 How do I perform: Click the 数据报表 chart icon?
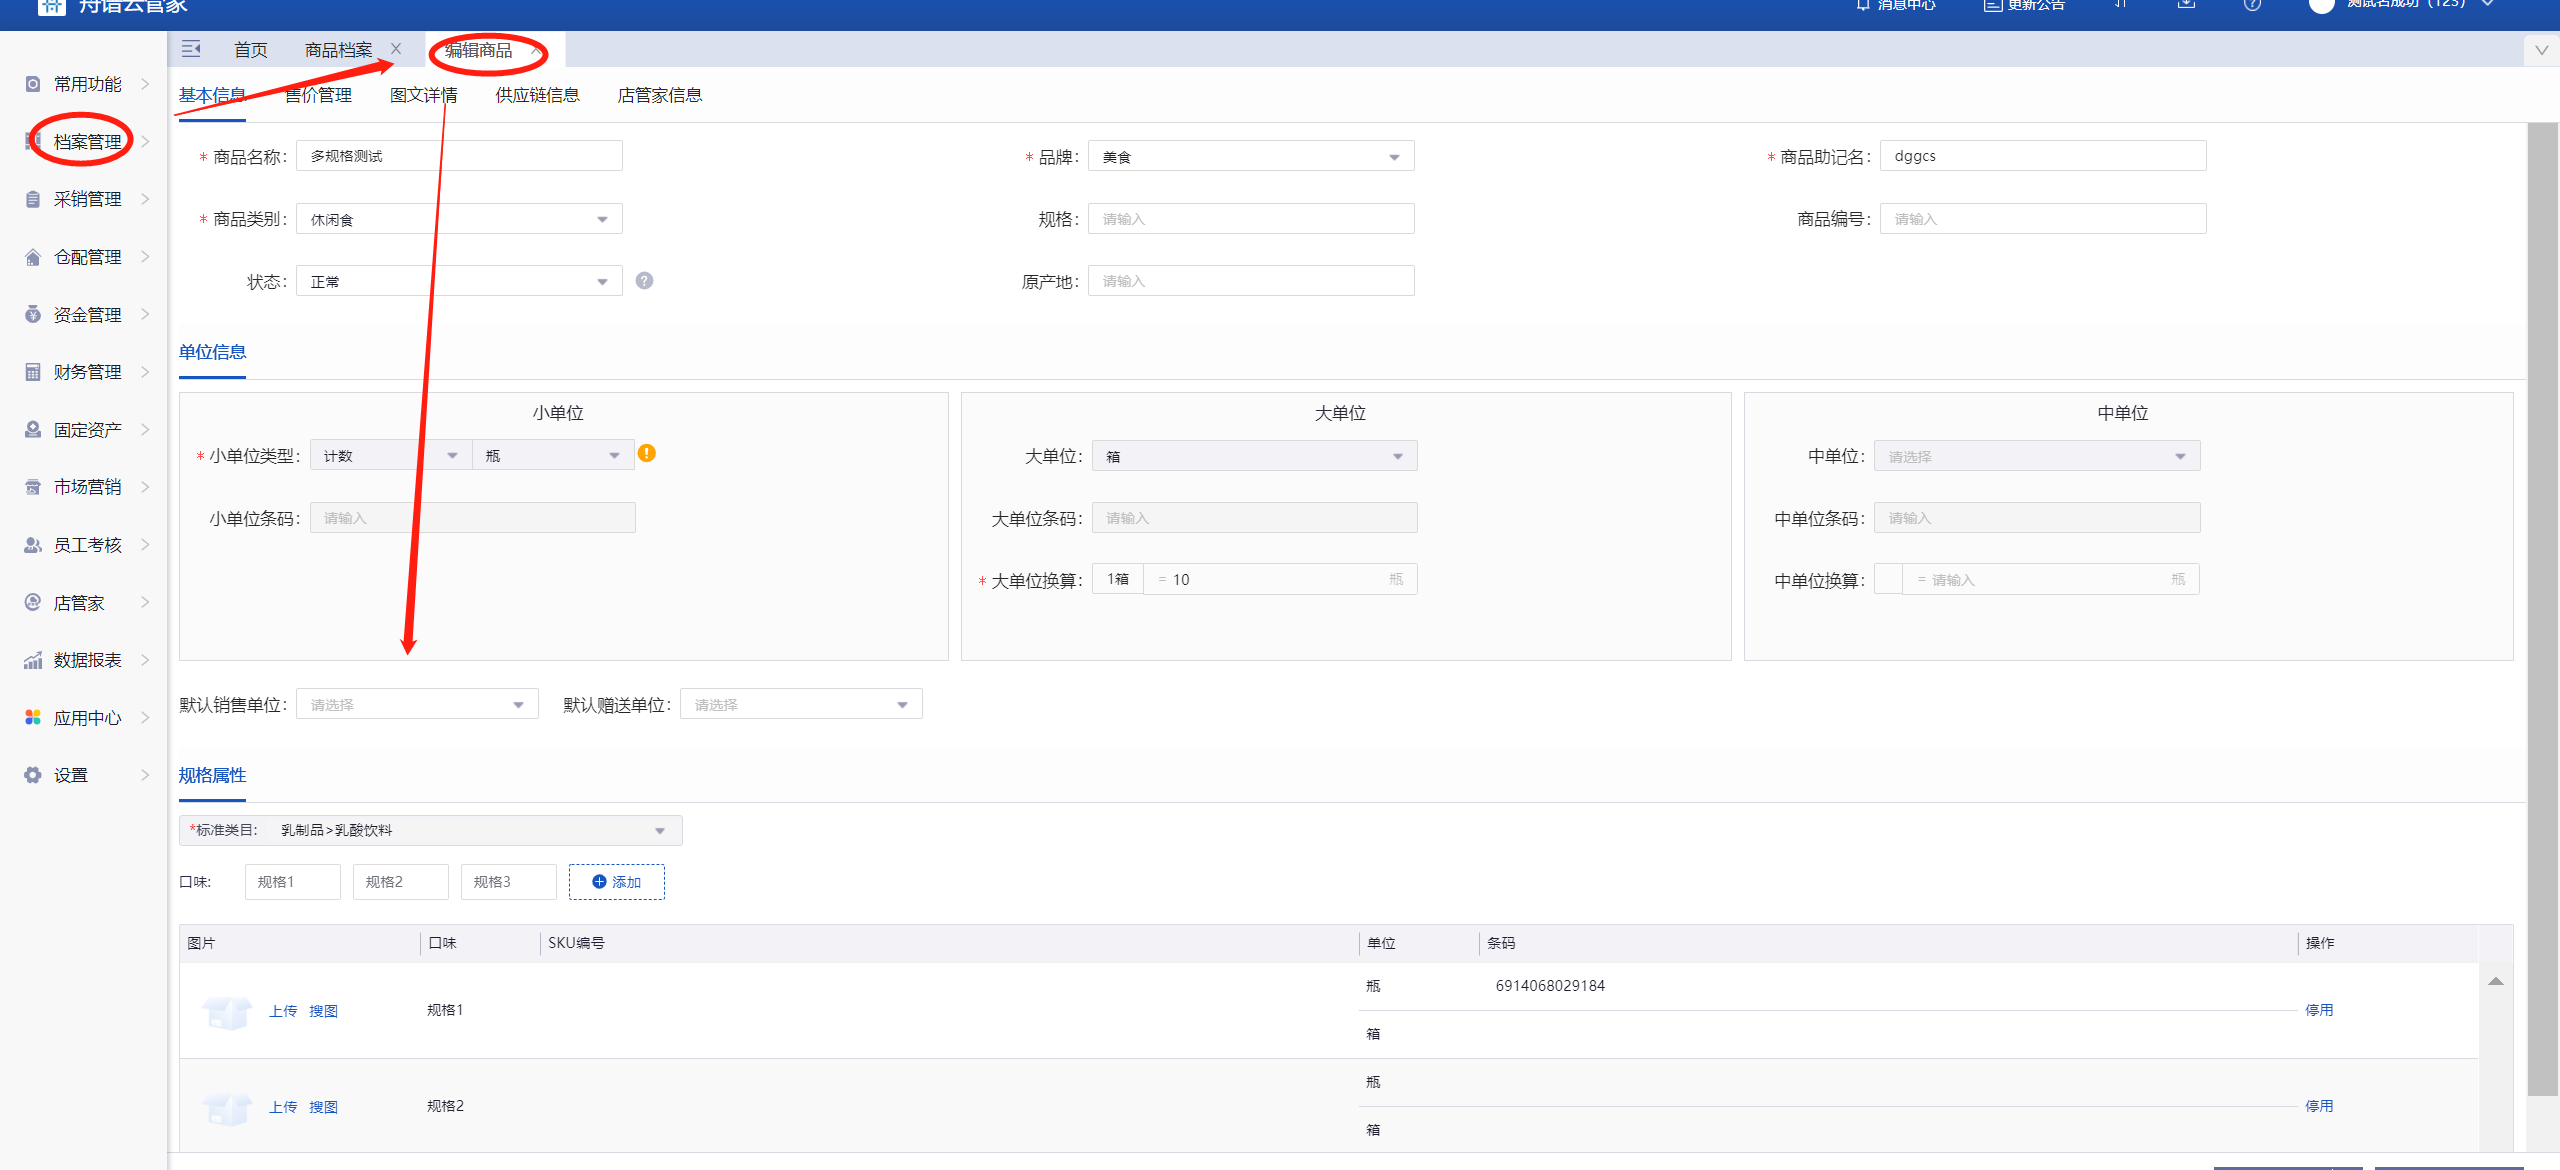(x=33, y=660)
